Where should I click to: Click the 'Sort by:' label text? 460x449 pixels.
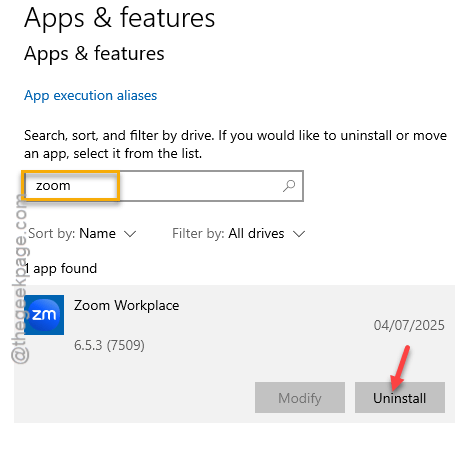pyautogui.click(x=52, y=233)
